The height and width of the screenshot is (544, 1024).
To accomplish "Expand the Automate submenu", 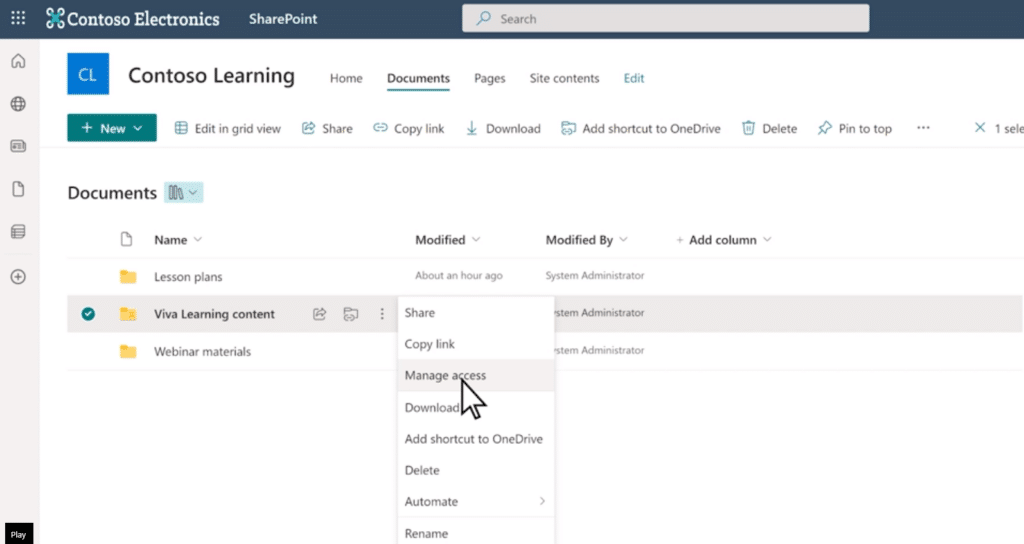I will [475, 502].
